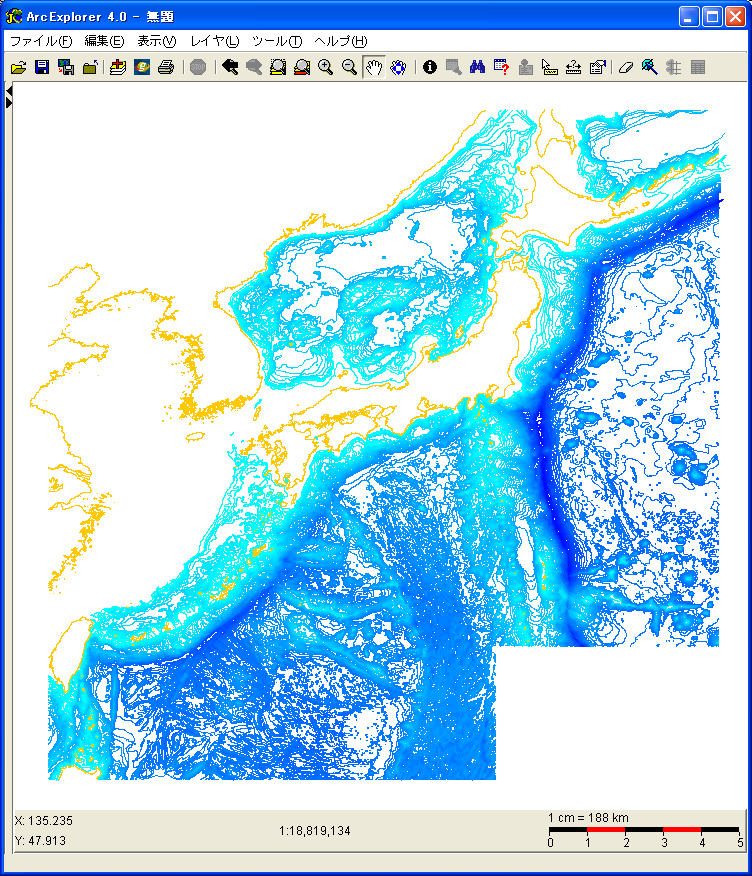
Task: Click the Save project disk icon
Action: 42,67
